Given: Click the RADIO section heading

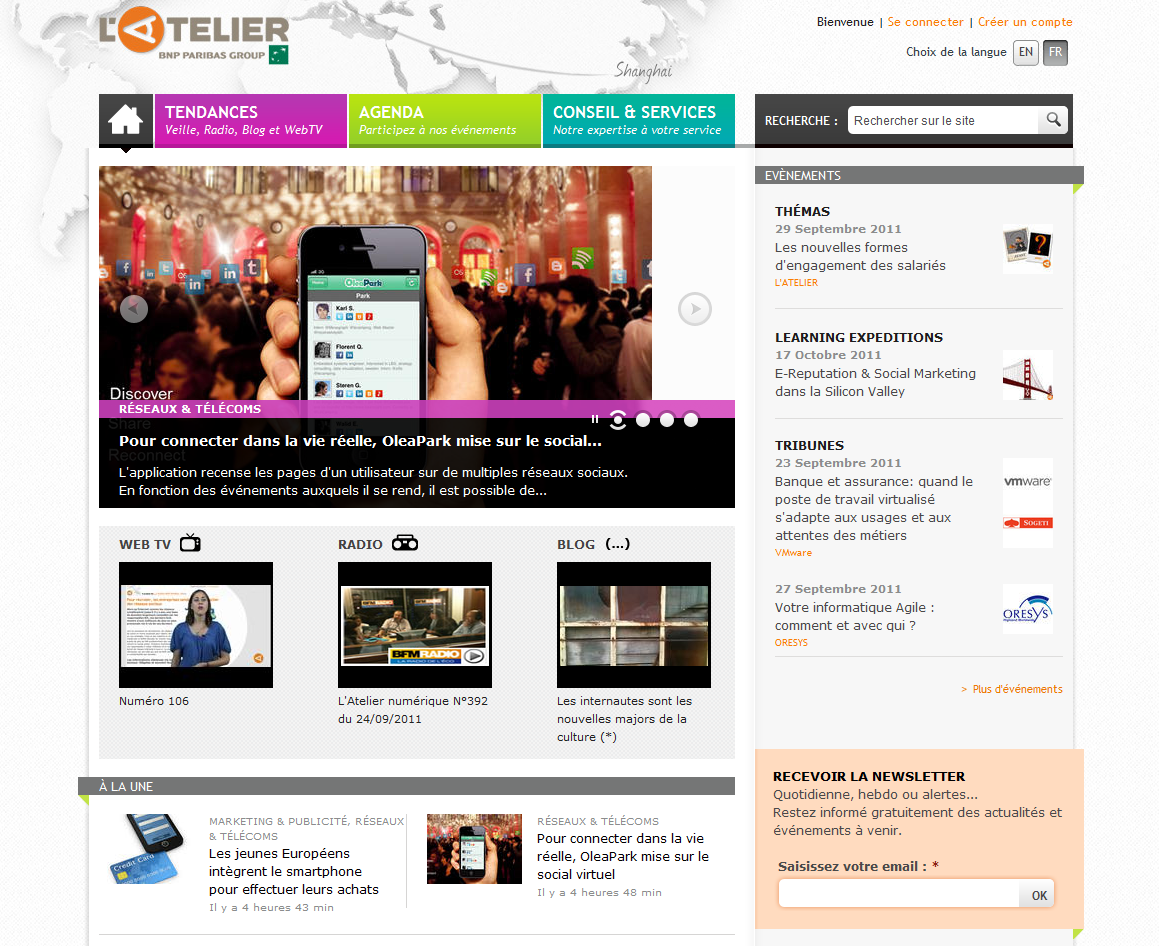Looking at the screenshot, I should click(360, 545).
